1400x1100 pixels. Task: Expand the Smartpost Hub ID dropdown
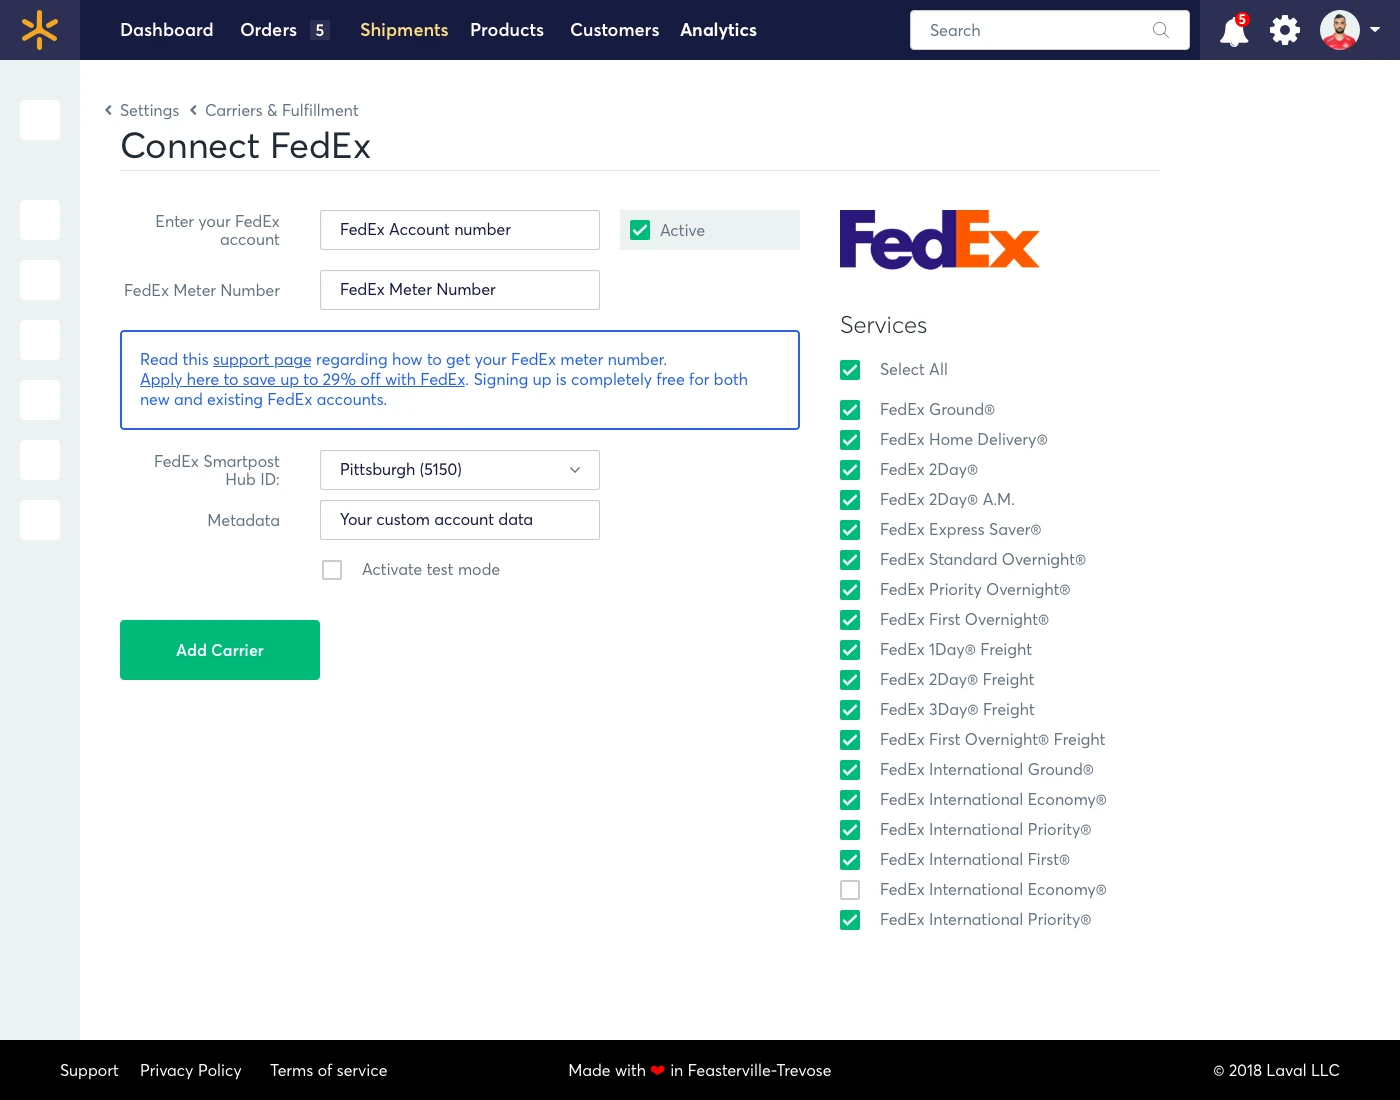460,470
